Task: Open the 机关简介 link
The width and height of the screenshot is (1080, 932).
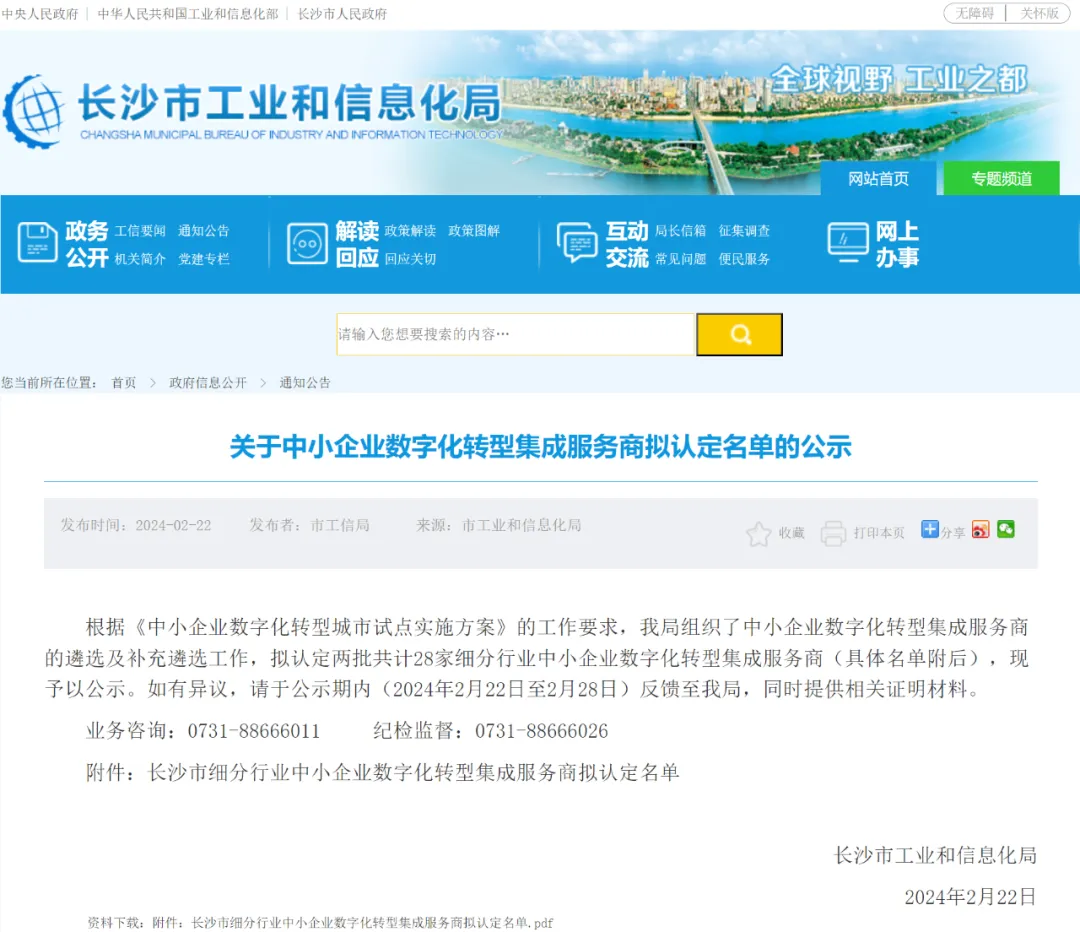Action: point(140,259)
